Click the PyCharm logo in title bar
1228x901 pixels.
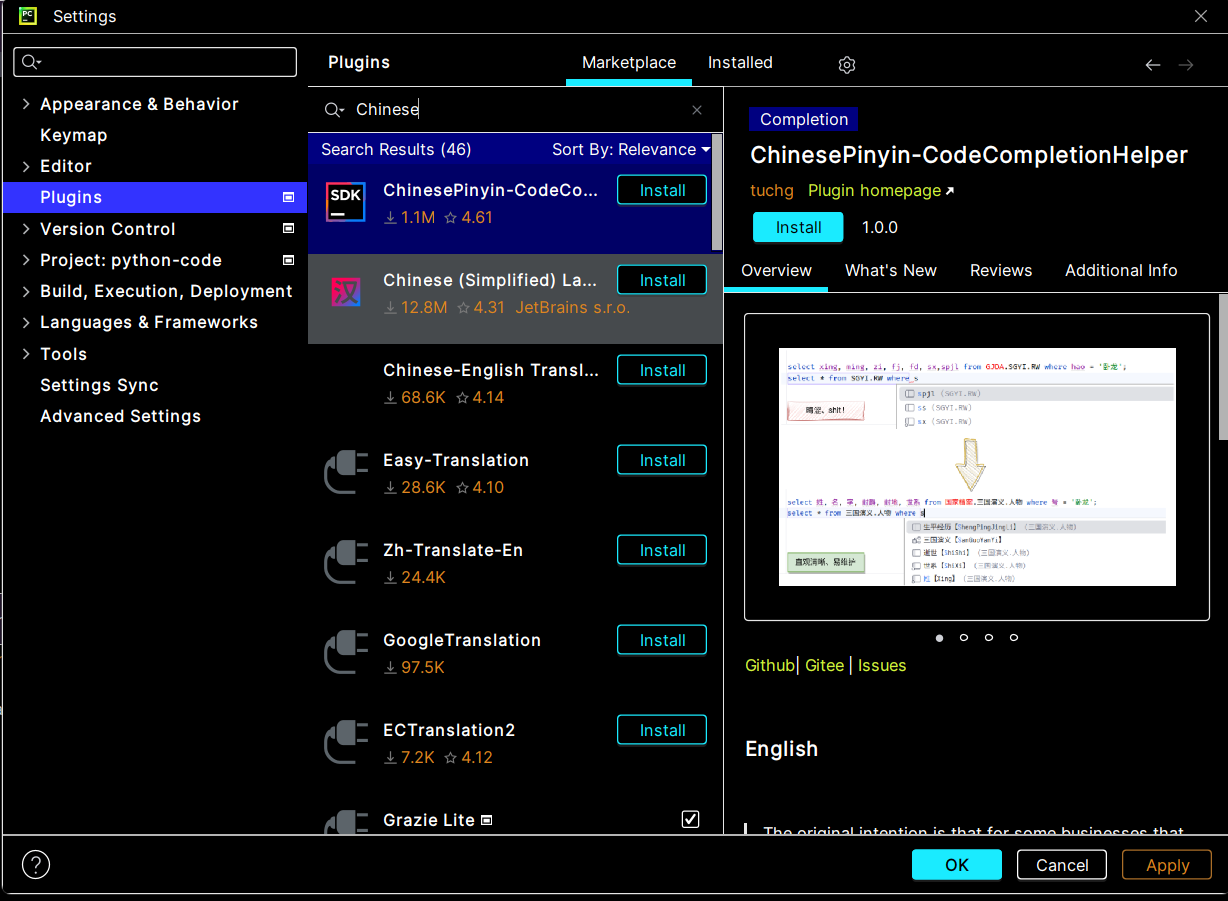28,15
